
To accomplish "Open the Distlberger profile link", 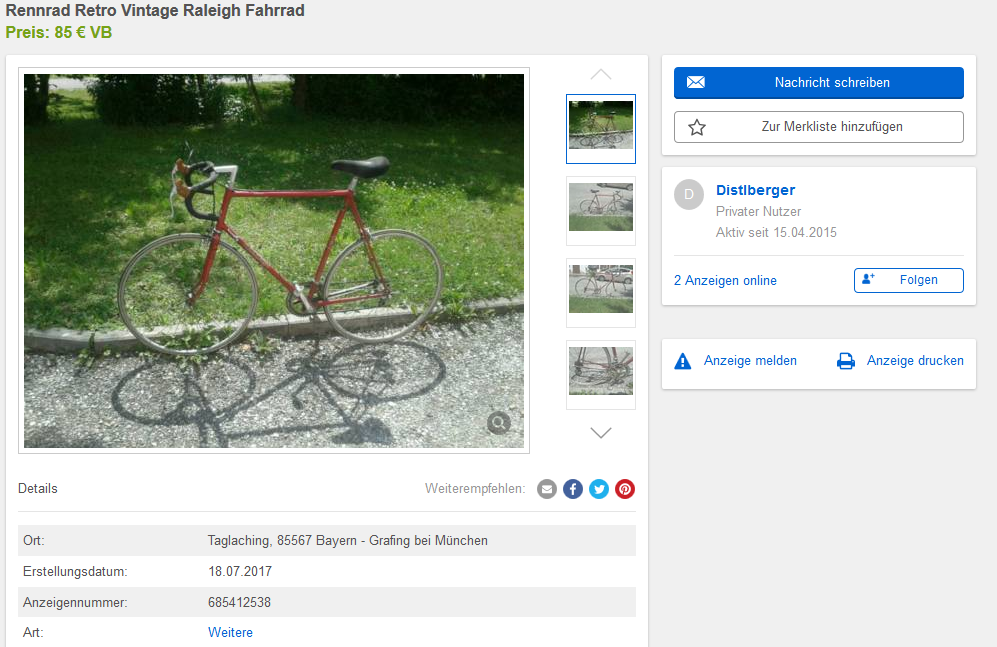I will coord(755,190).
